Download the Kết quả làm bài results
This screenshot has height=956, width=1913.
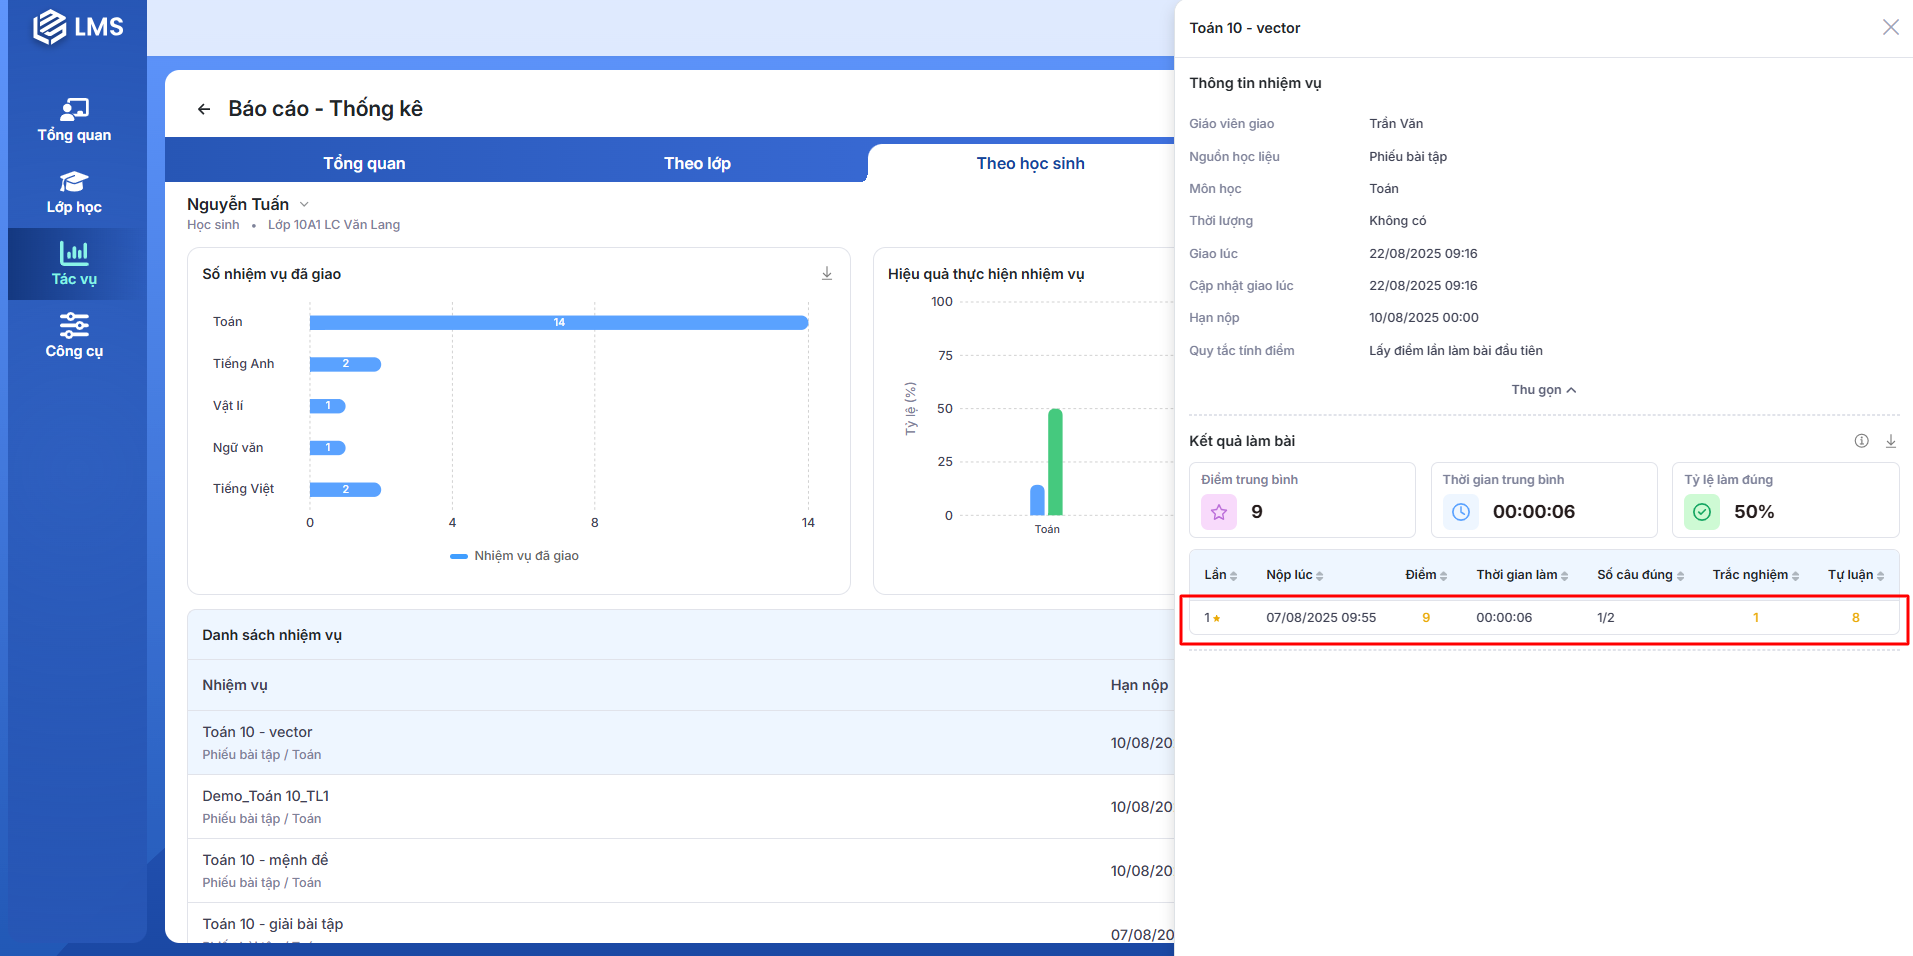[x=1890, y=441]
